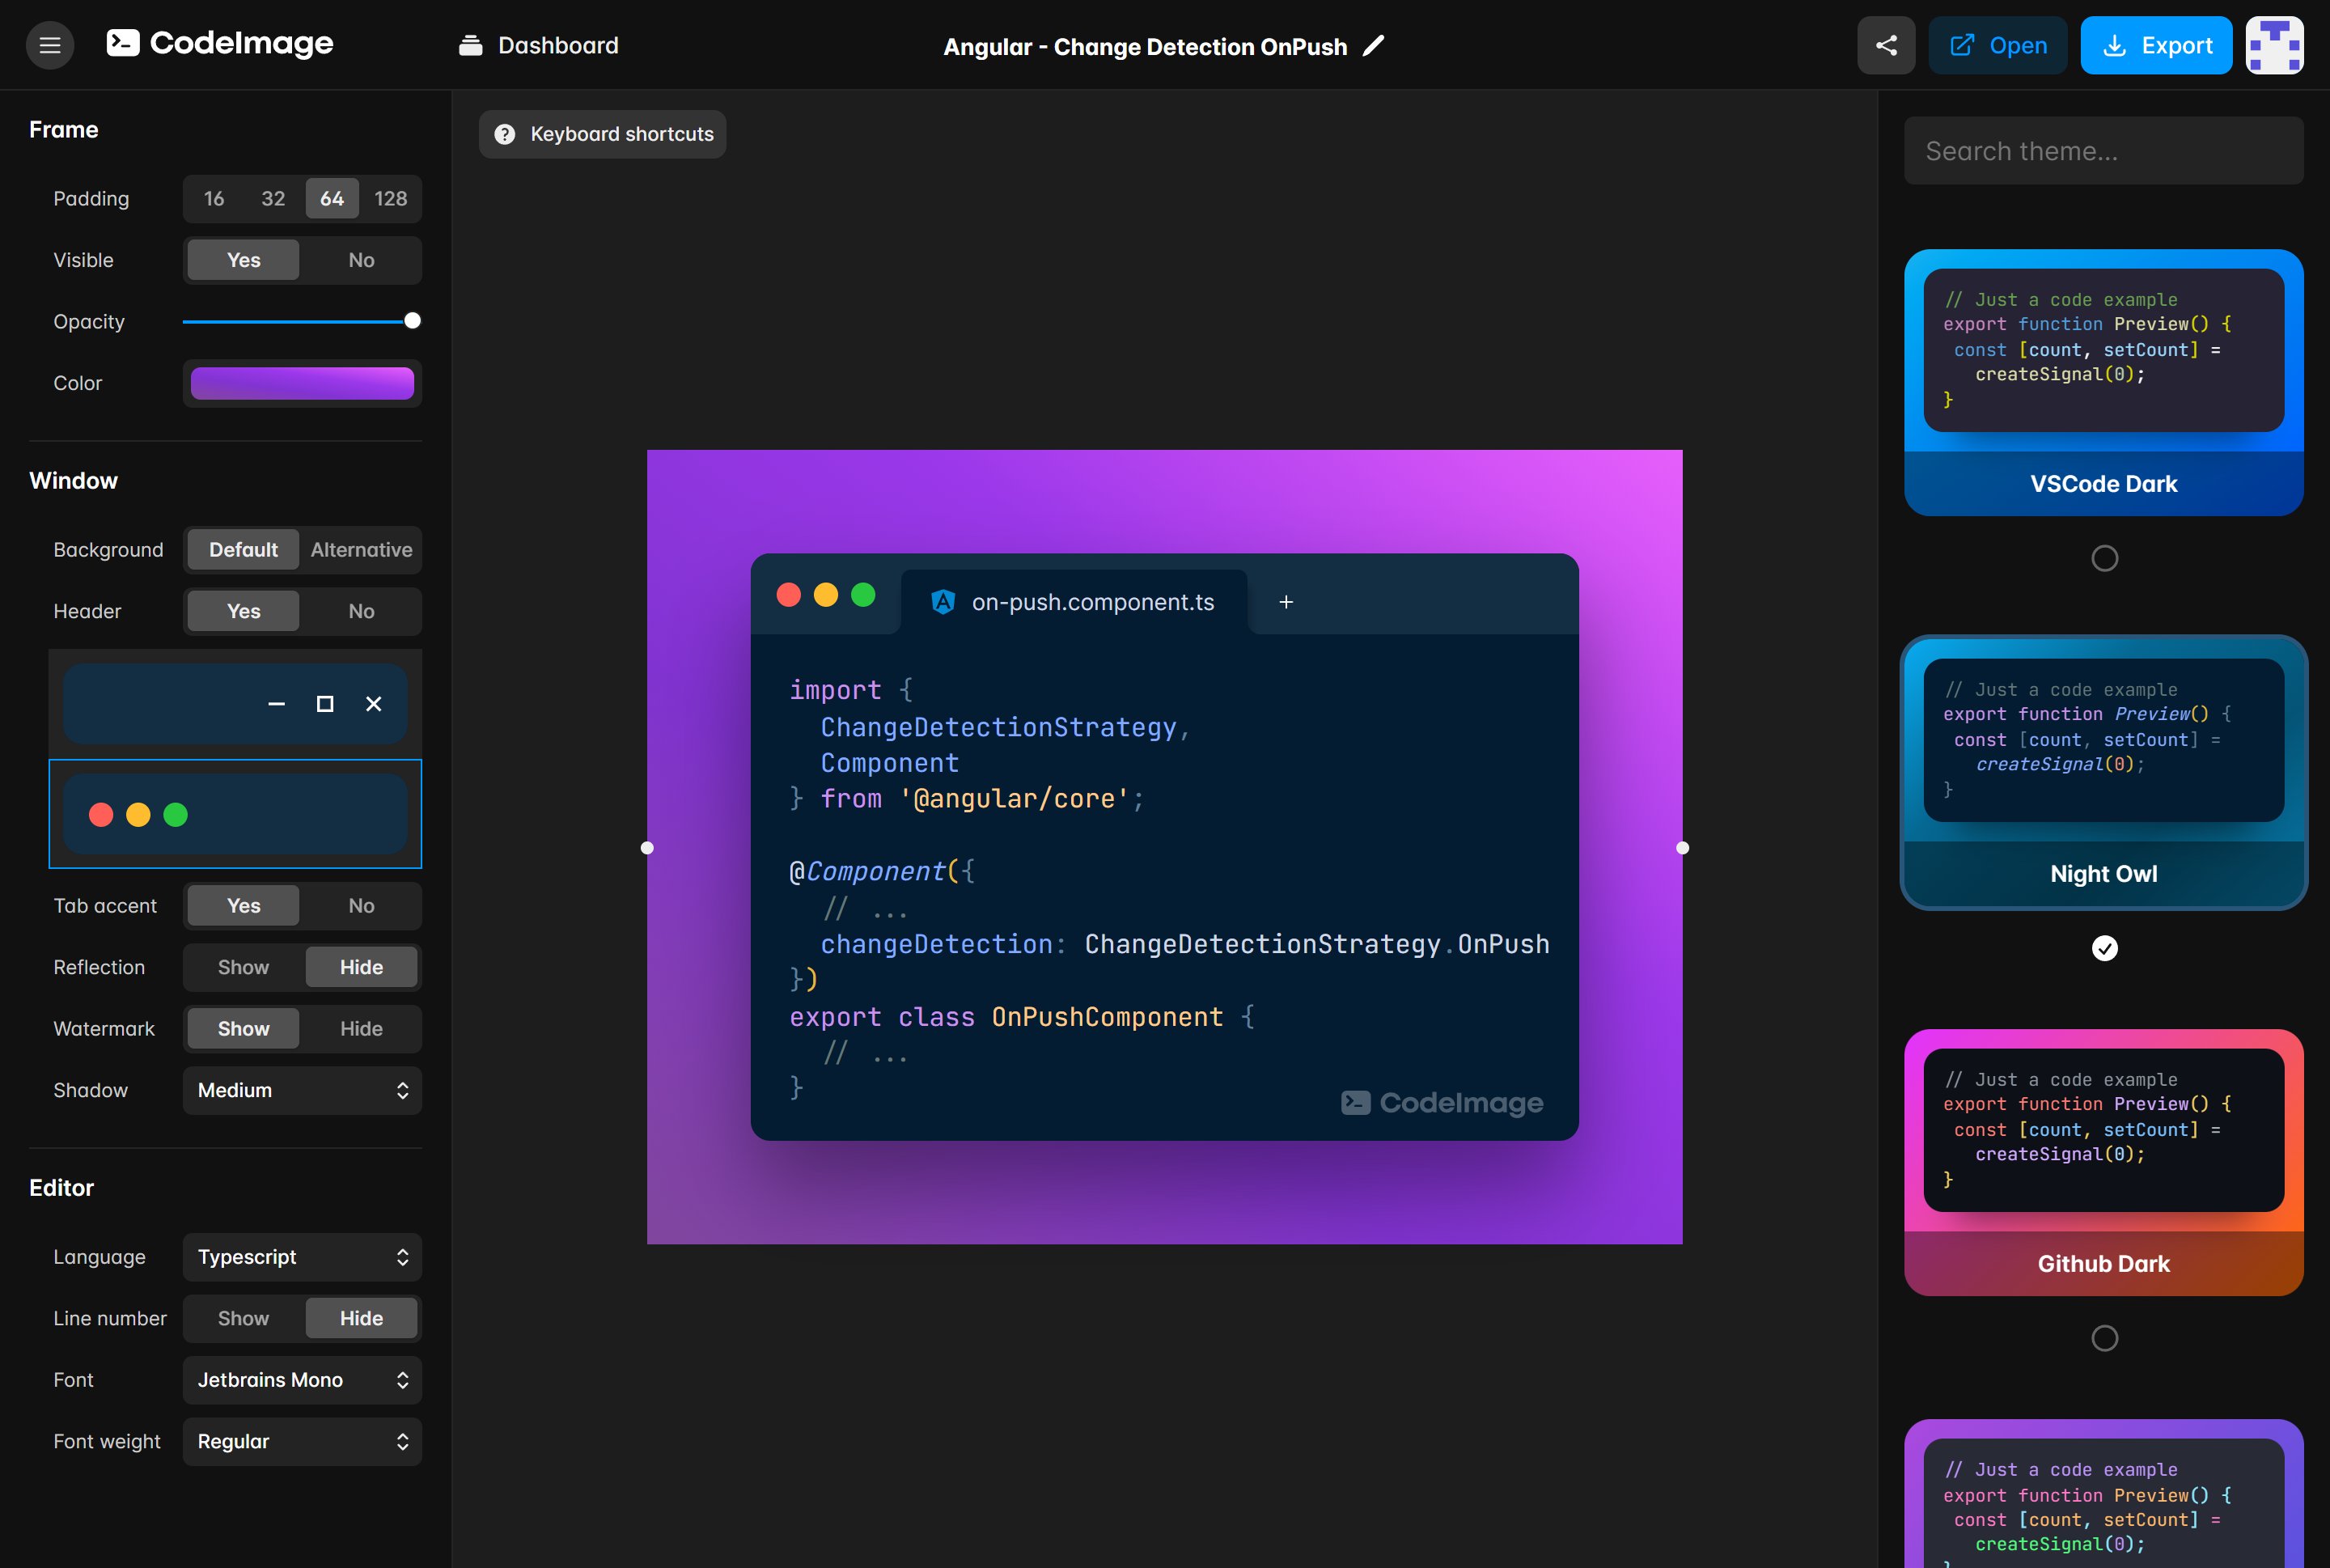Open the Shadow dropdown
2330x1568 pixels.
point(302,1090)
